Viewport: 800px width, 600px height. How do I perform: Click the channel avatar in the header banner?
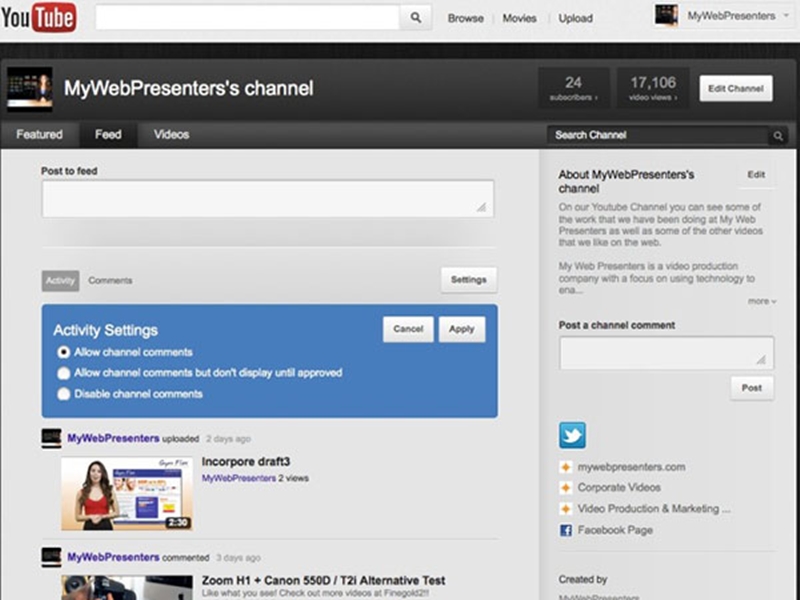tap(30, 89)
